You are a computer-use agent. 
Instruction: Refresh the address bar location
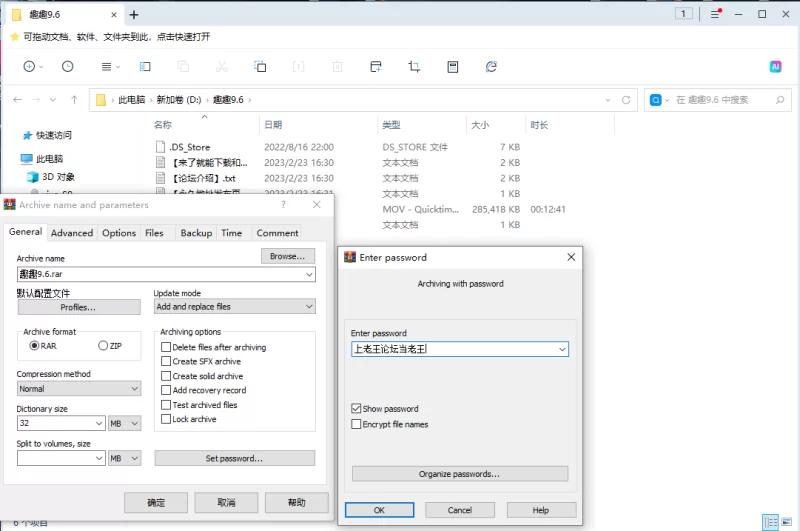pyautogui.click(x=626, y=100)
